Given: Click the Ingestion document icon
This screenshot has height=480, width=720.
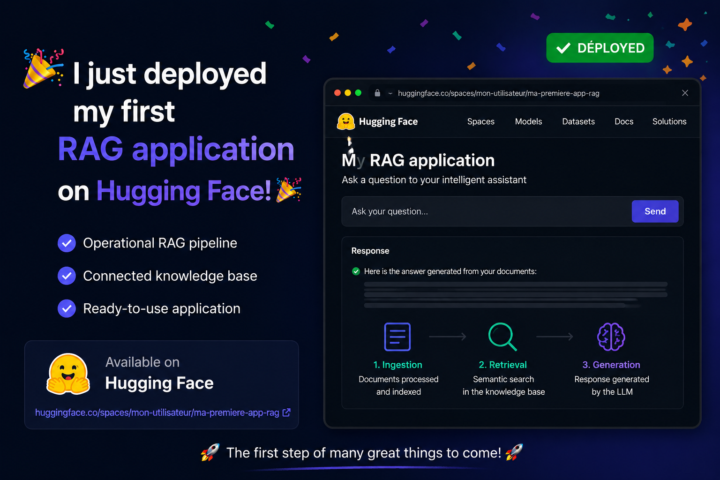Looking at the screenshot, I should [397, 337].
